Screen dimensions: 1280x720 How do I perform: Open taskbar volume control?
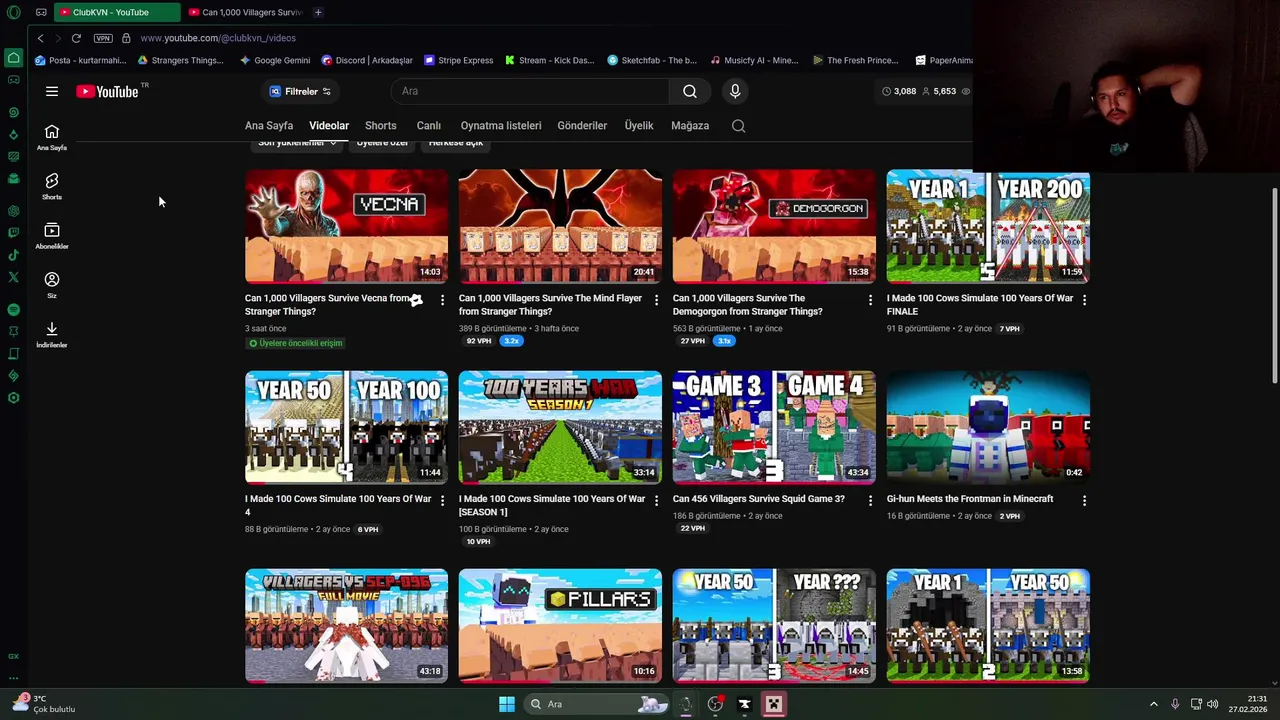click(x=1214, y=704)
